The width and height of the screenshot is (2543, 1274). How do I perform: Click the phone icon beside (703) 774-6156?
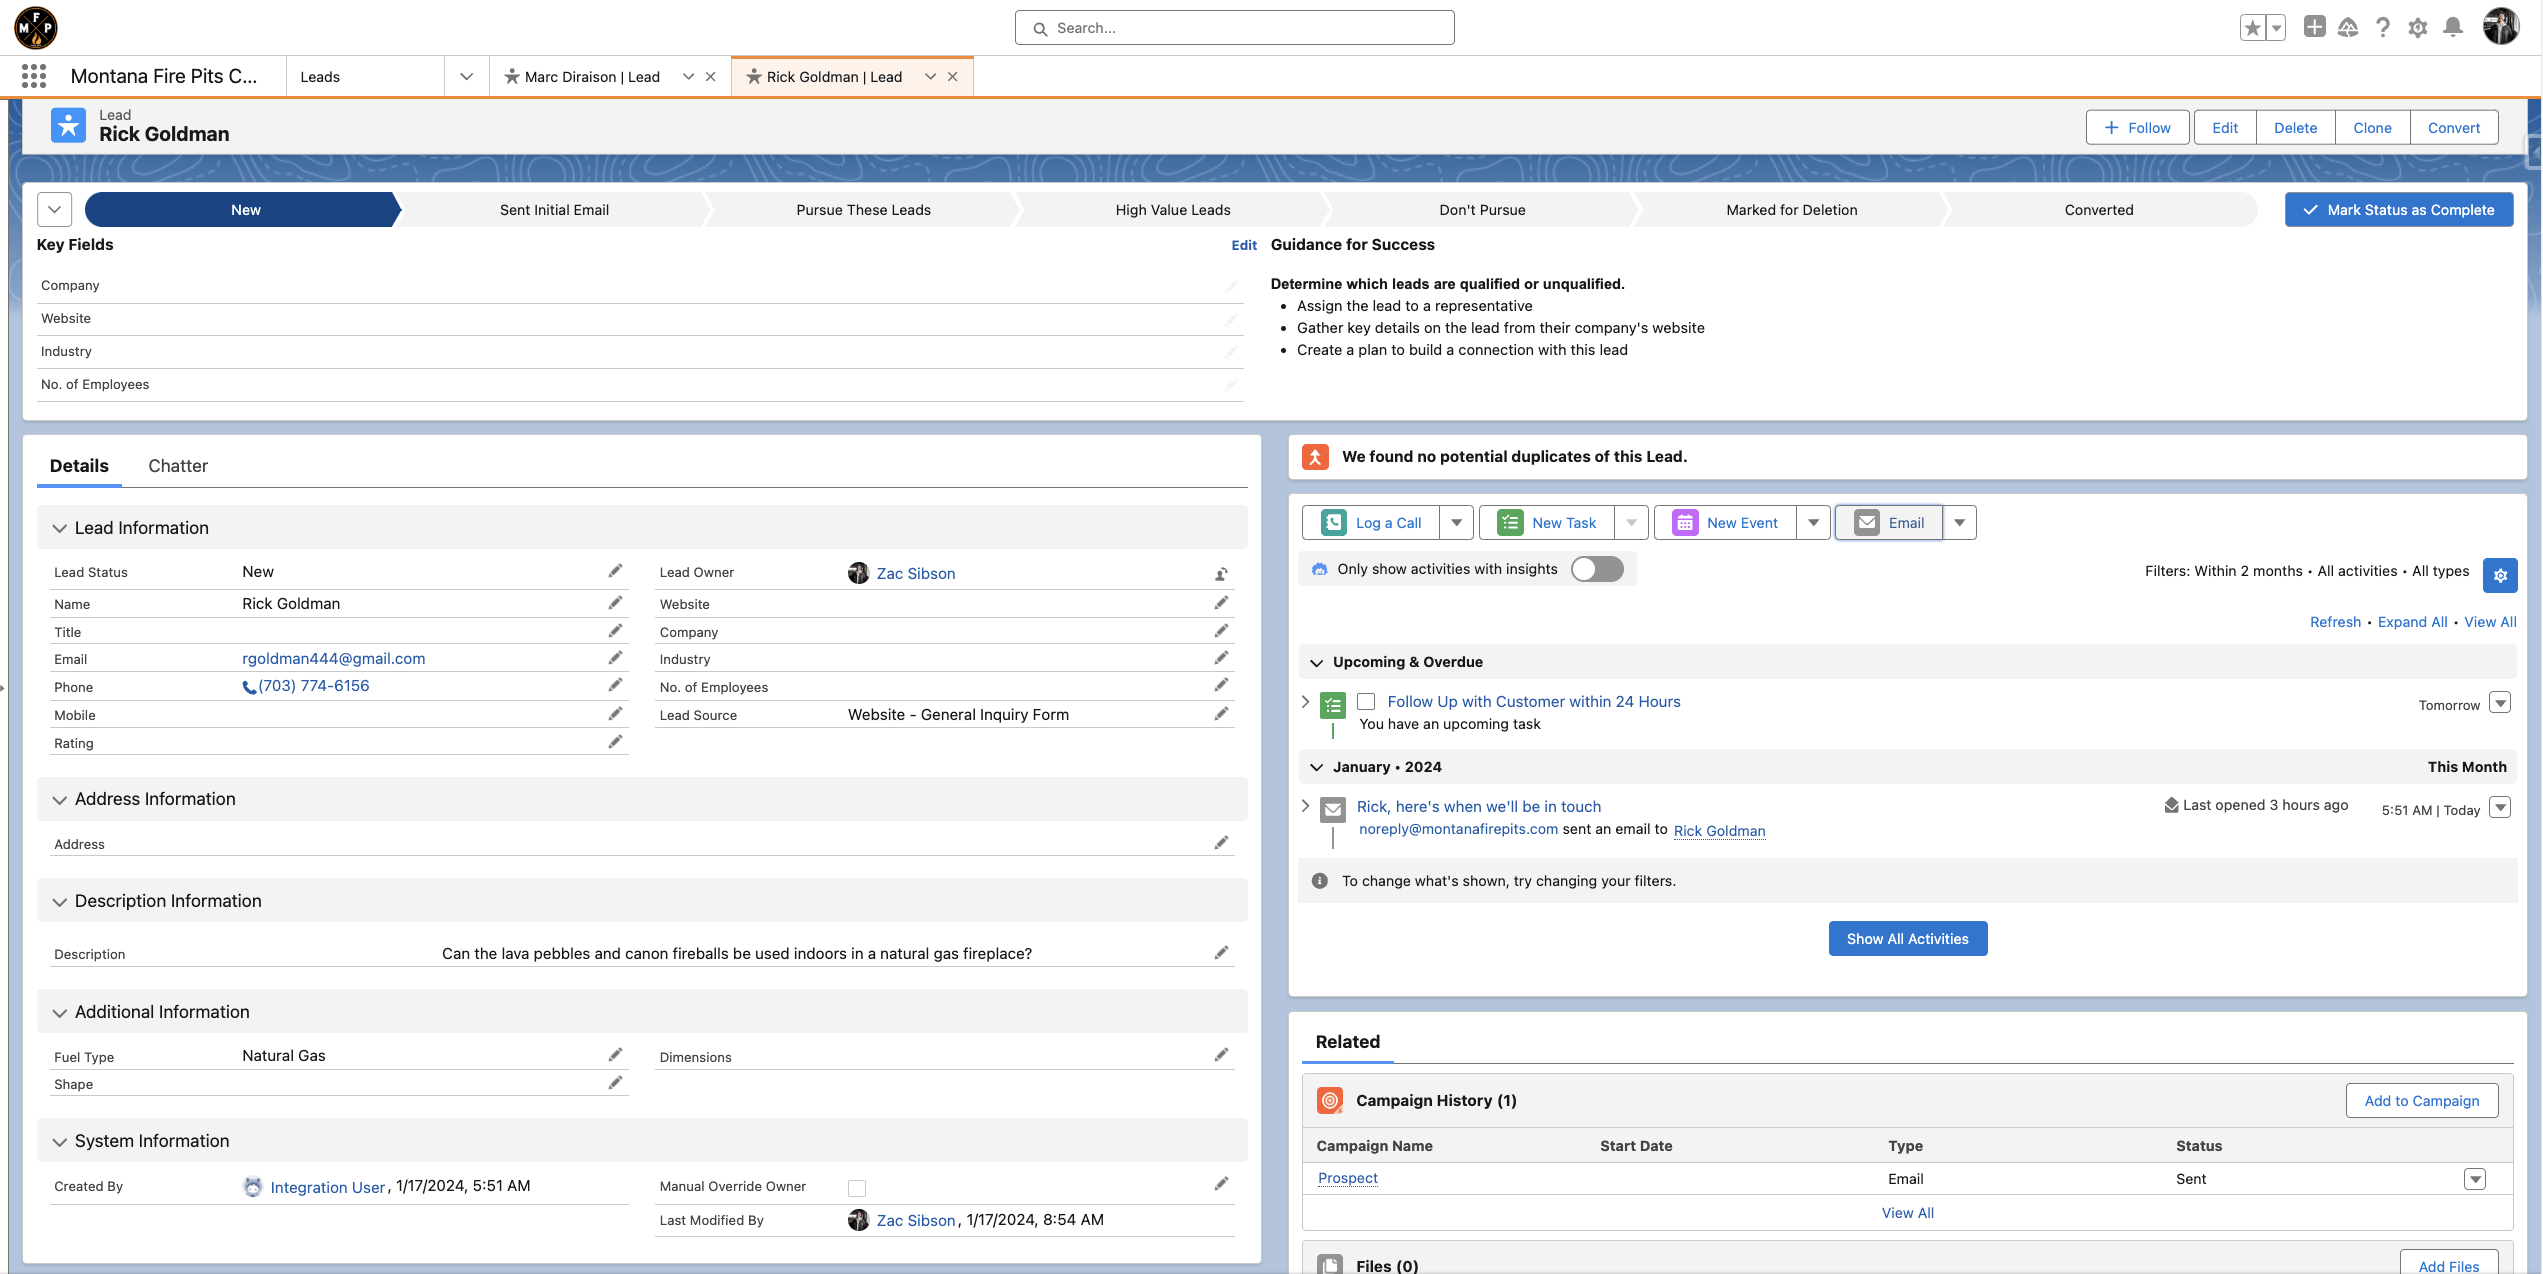pyautogui.click(x=249, y=687)
